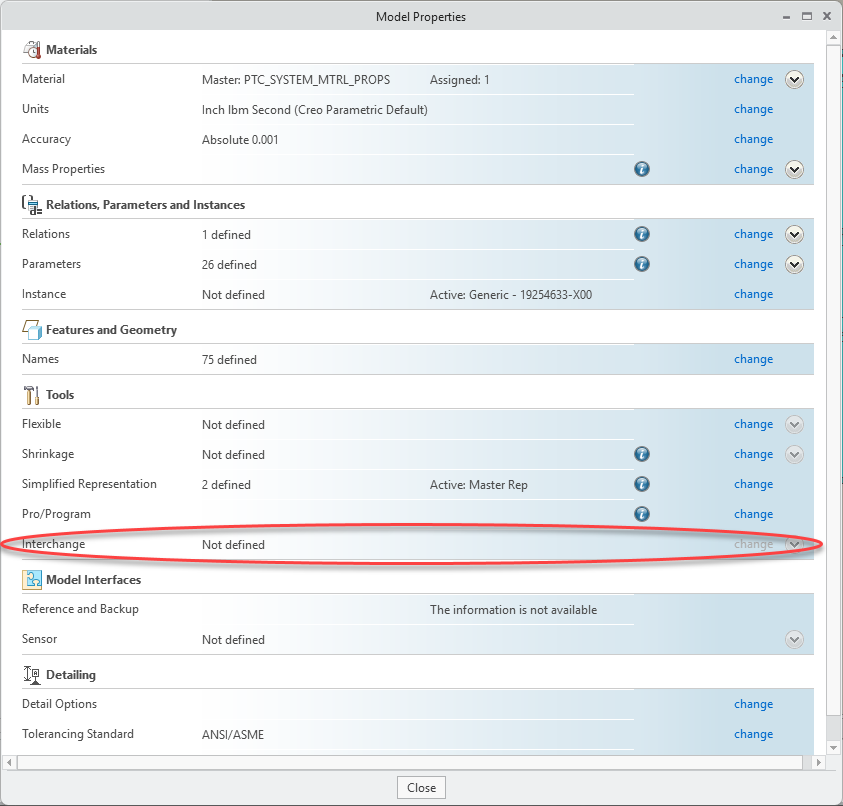Click the Detailing section icon
The height and width of the screenshot is (806, 843).
pyautogui.click(x=33, y=674)
